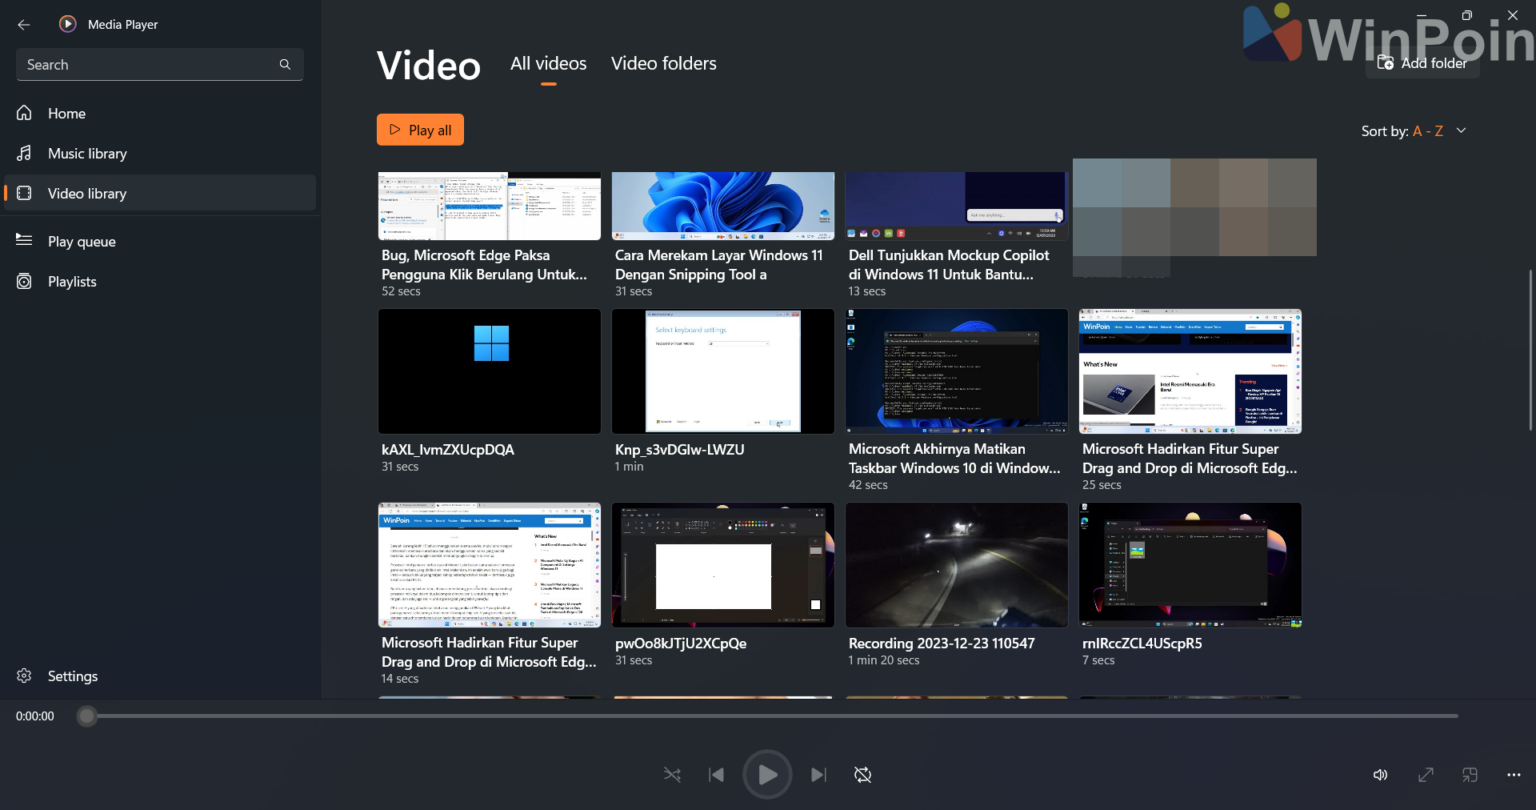Switch to the Video folders tab

tap(663, 63)
